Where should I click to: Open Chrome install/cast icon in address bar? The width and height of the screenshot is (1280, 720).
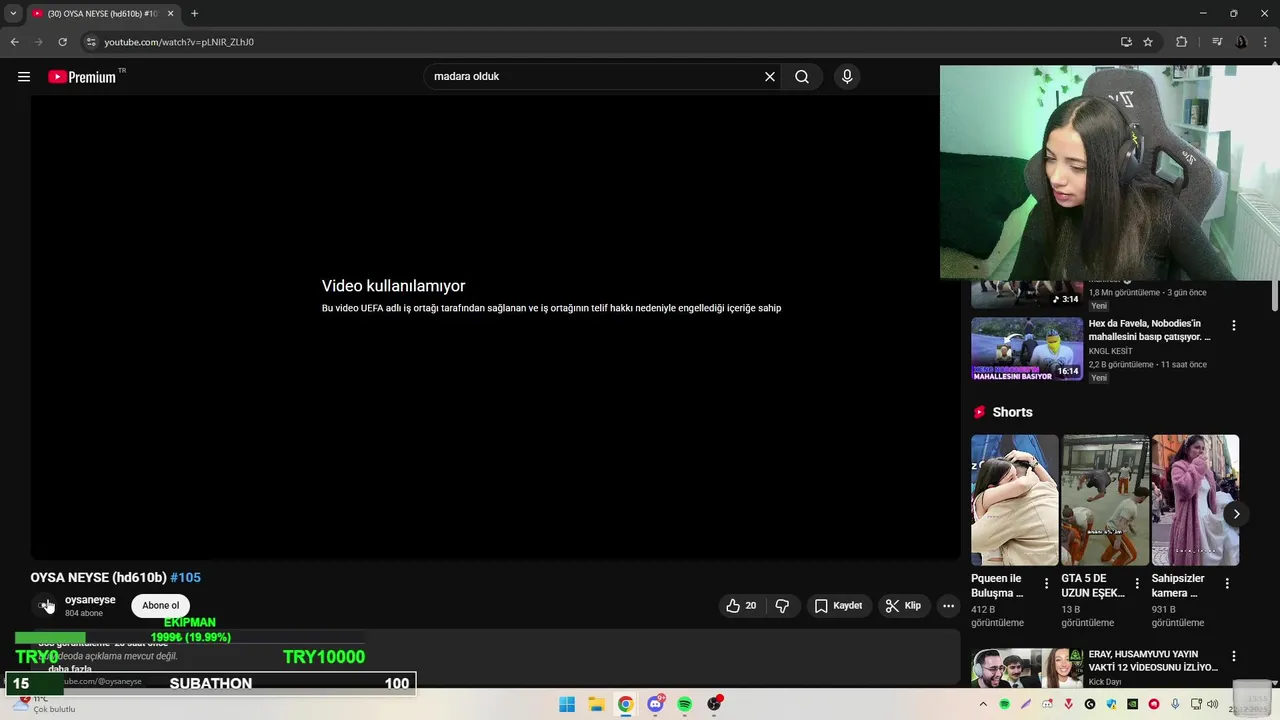1126,42
